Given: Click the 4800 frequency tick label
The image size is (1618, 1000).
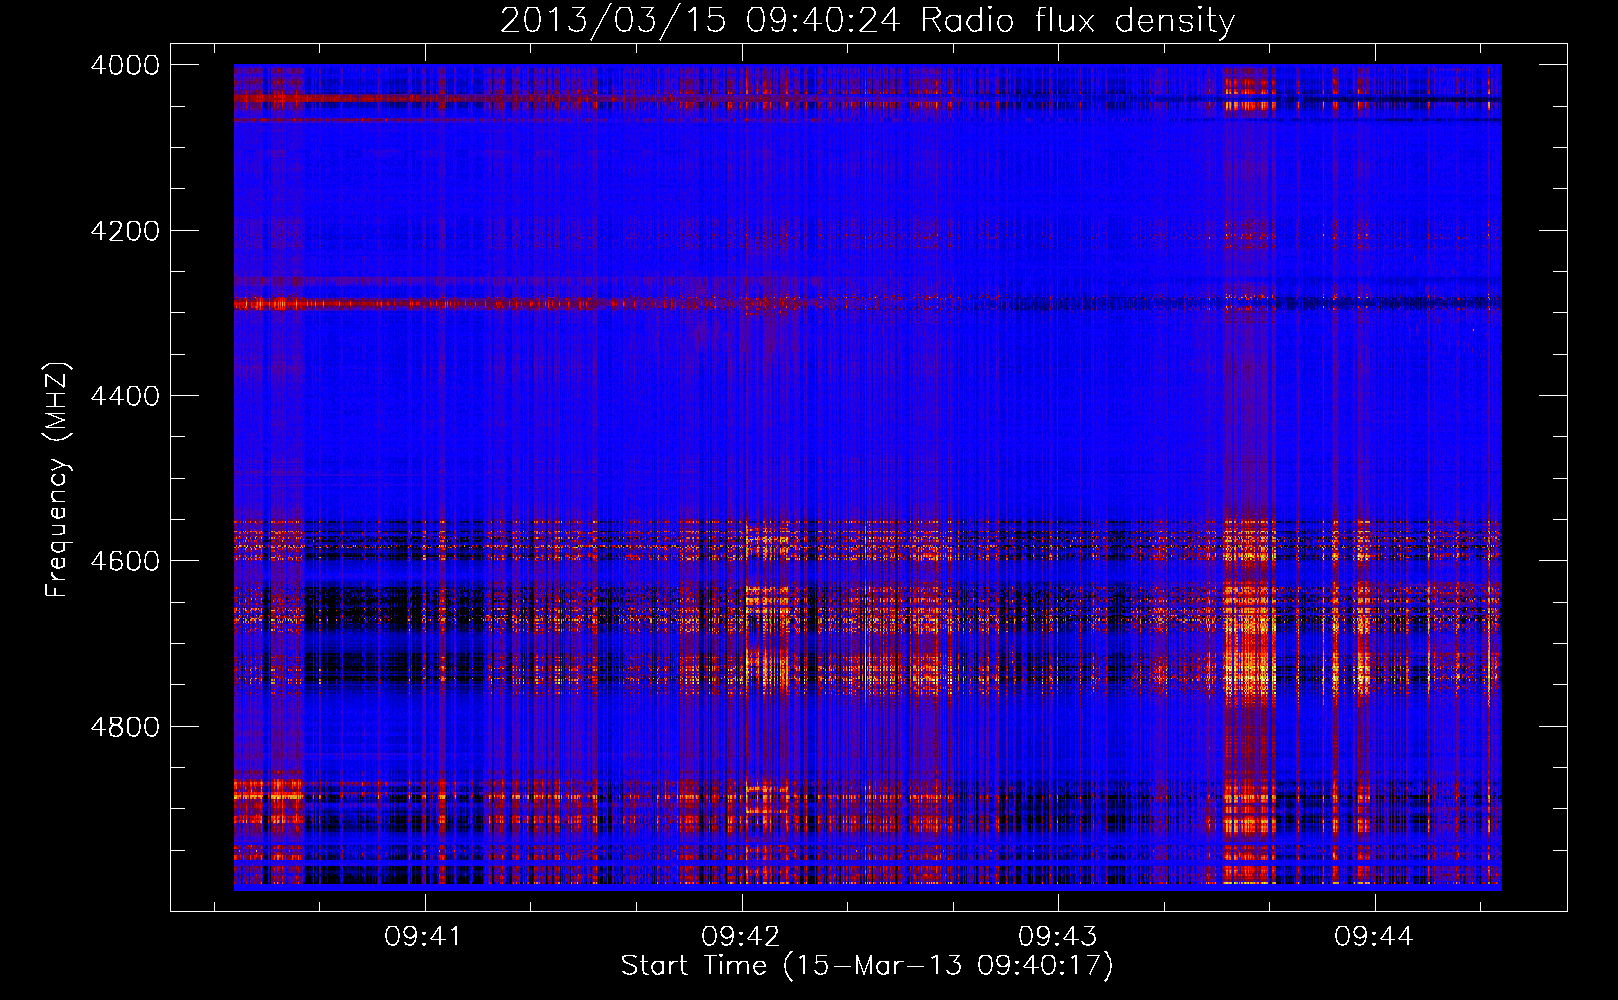Looking at the screenshot, I should [125, 727].
